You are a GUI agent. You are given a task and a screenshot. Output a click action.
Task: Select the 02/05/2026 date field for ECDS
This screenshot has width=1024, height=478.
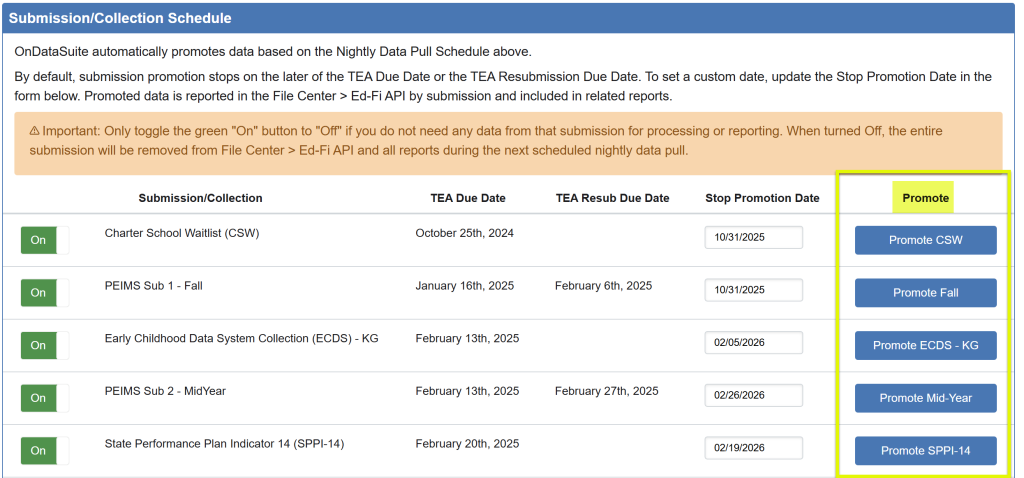pos(753,342)
